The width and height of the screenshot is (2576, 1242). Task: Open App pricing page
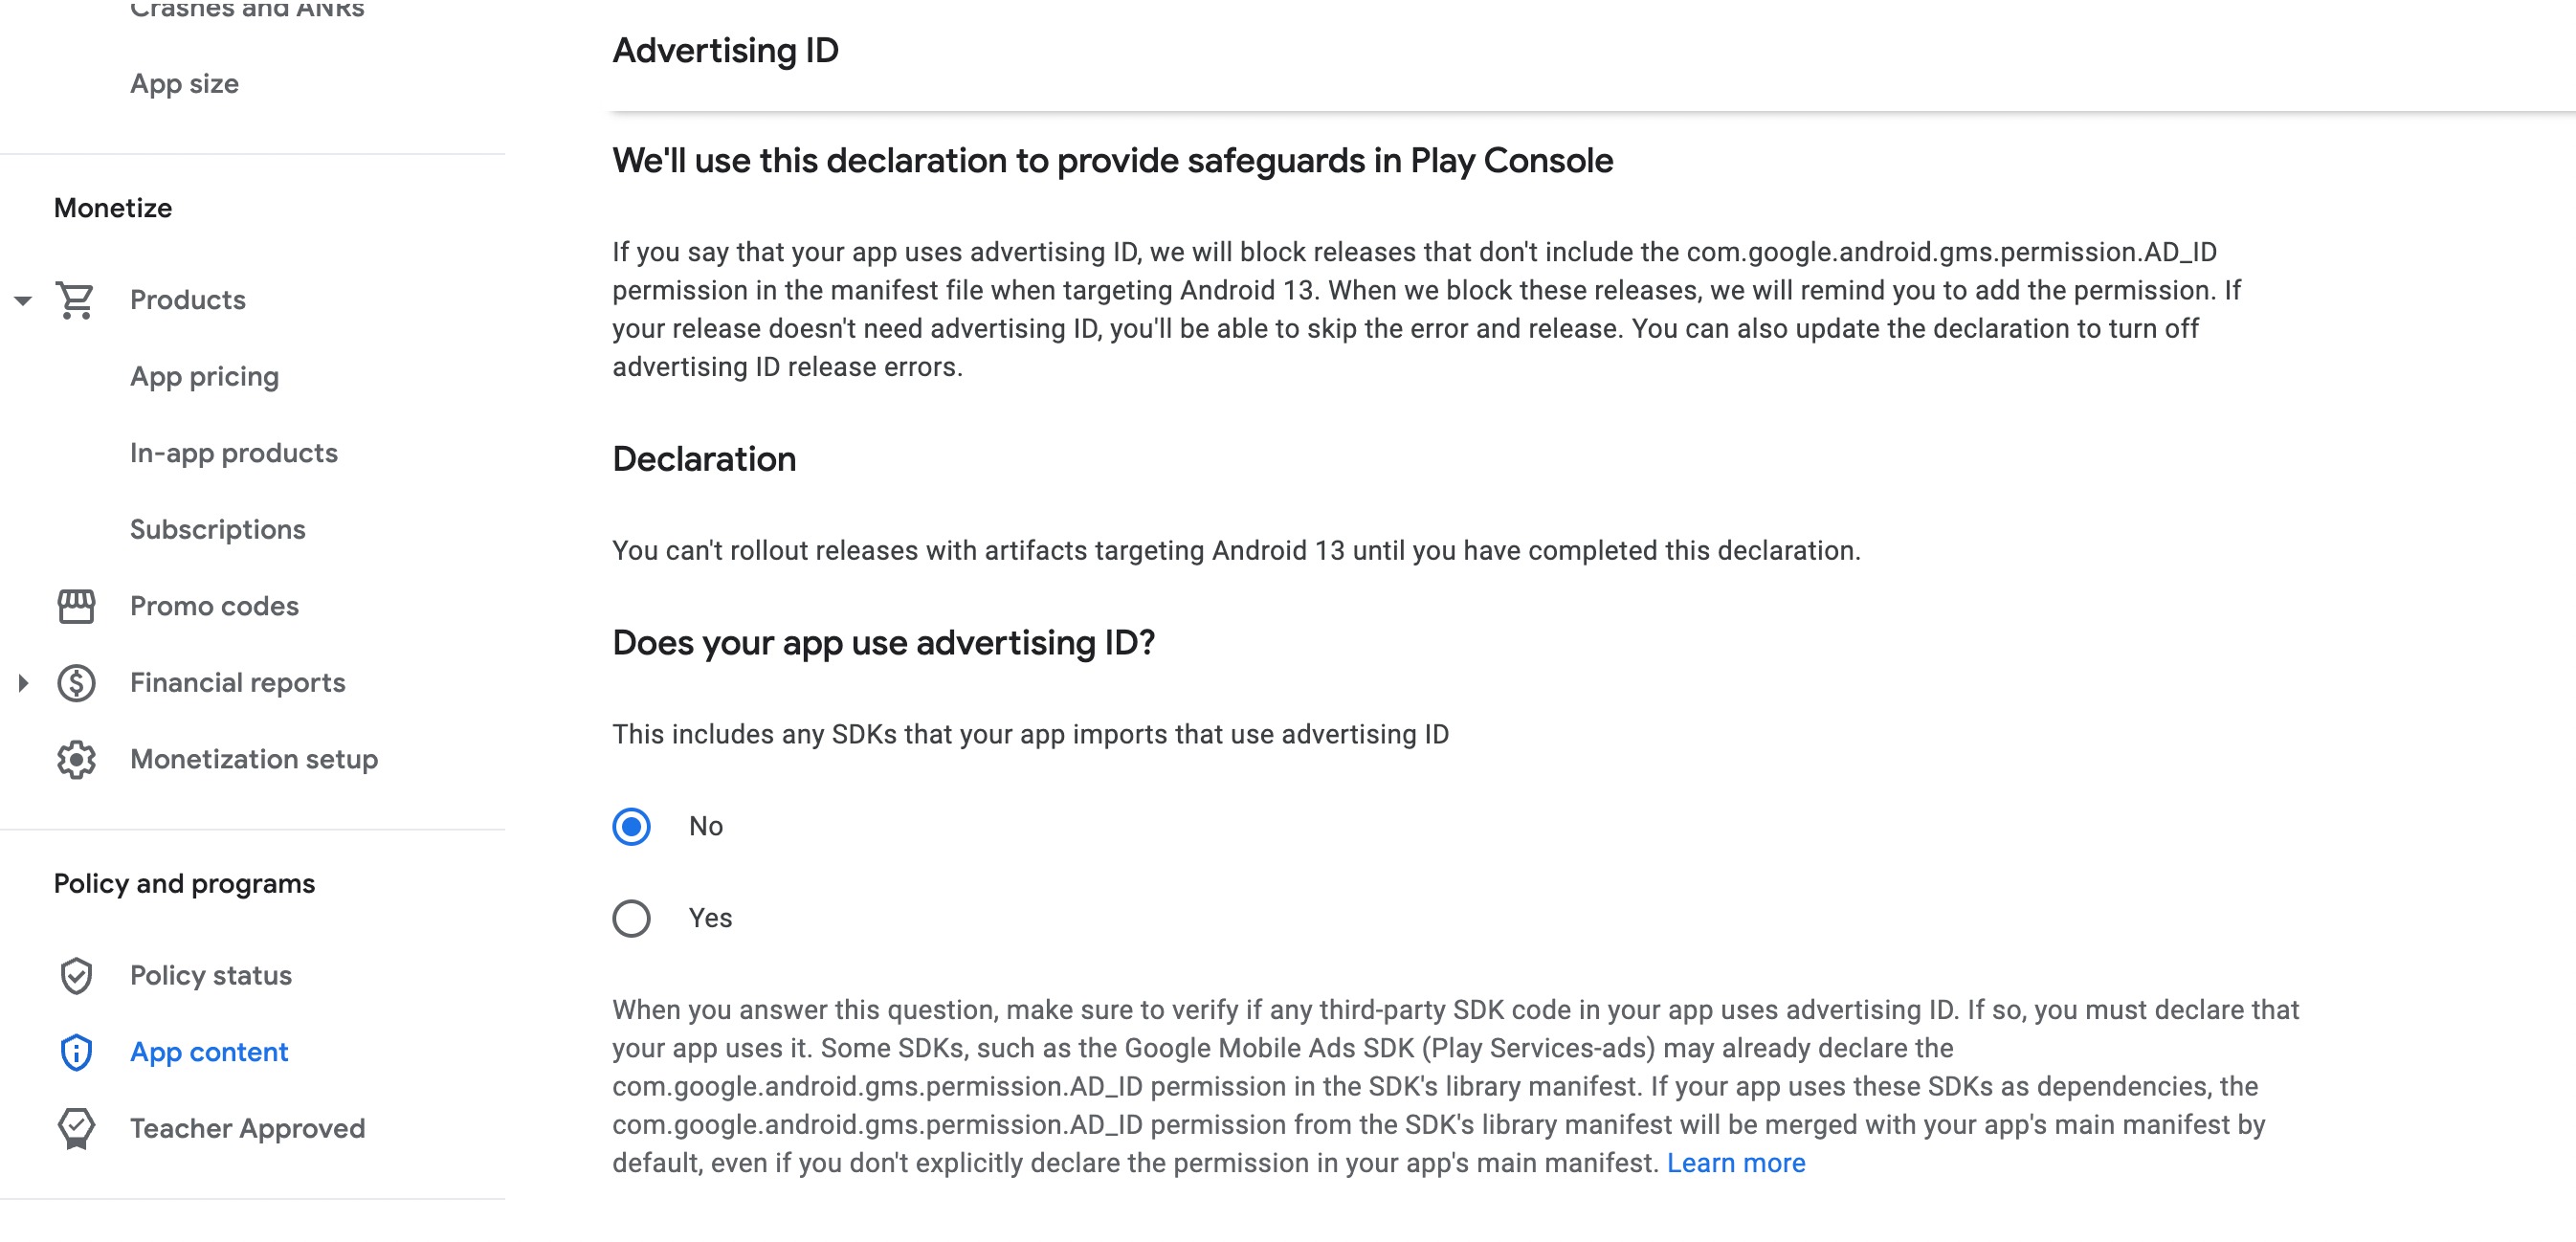pos(204,377)
